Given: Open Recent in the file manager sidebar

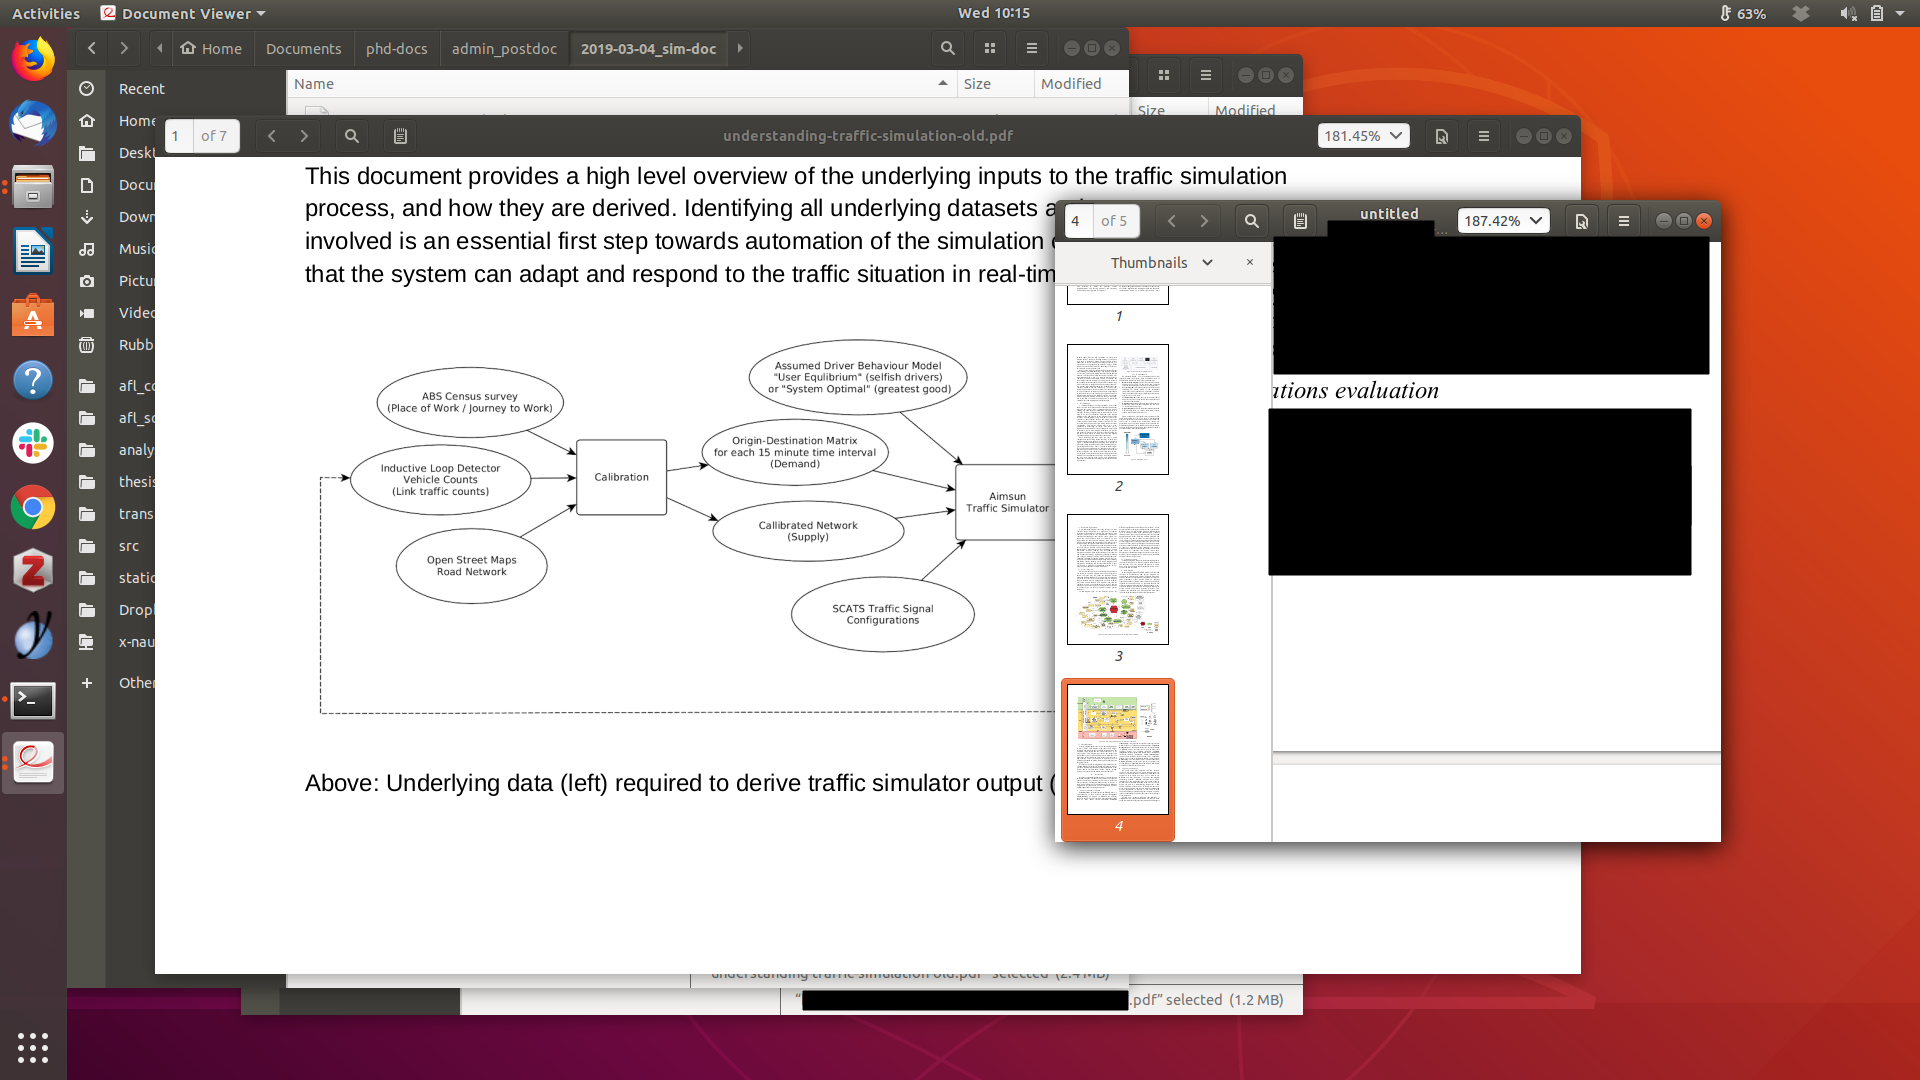Looking at the screenshot, I should pos(141,89).
